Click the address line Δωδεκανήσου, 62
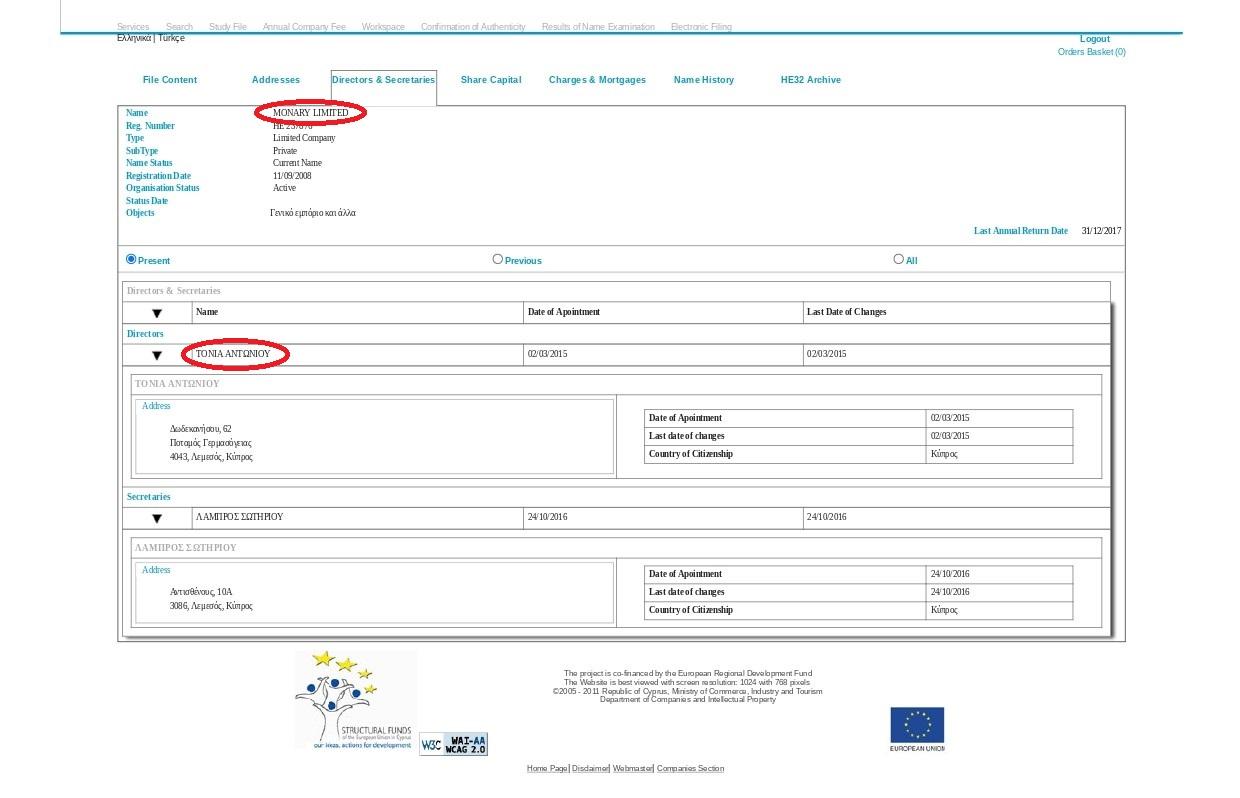Viewport: 1240px width, 798px height. (200, 429)
